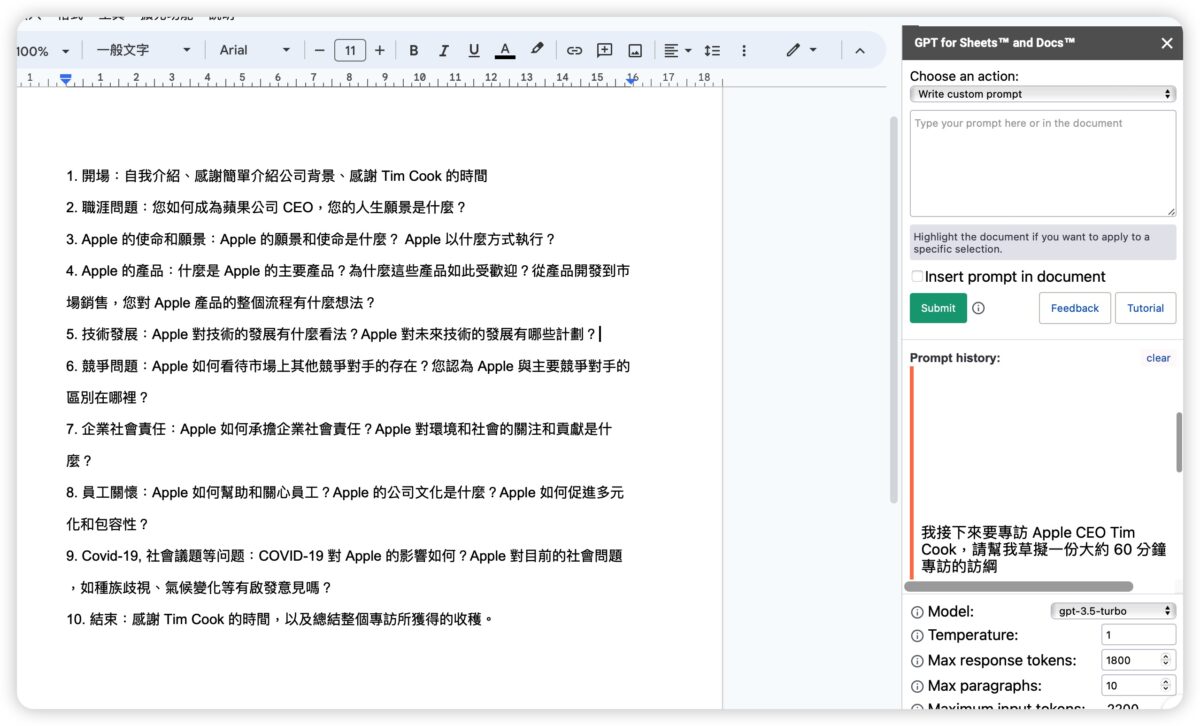Toggle italic formatting in the toolbar
Image resolution: width=1200 pixels, height=726 pixels.
[x=443, y=50]
